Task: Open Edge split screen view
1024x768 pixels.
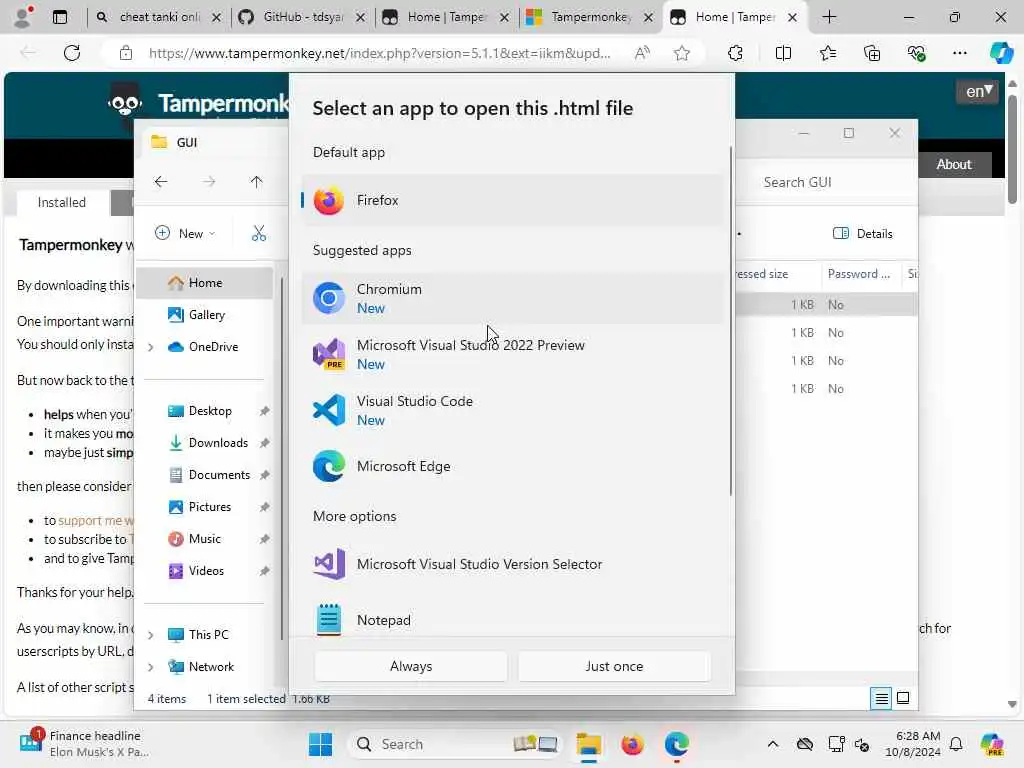Action: pos(783,53)
